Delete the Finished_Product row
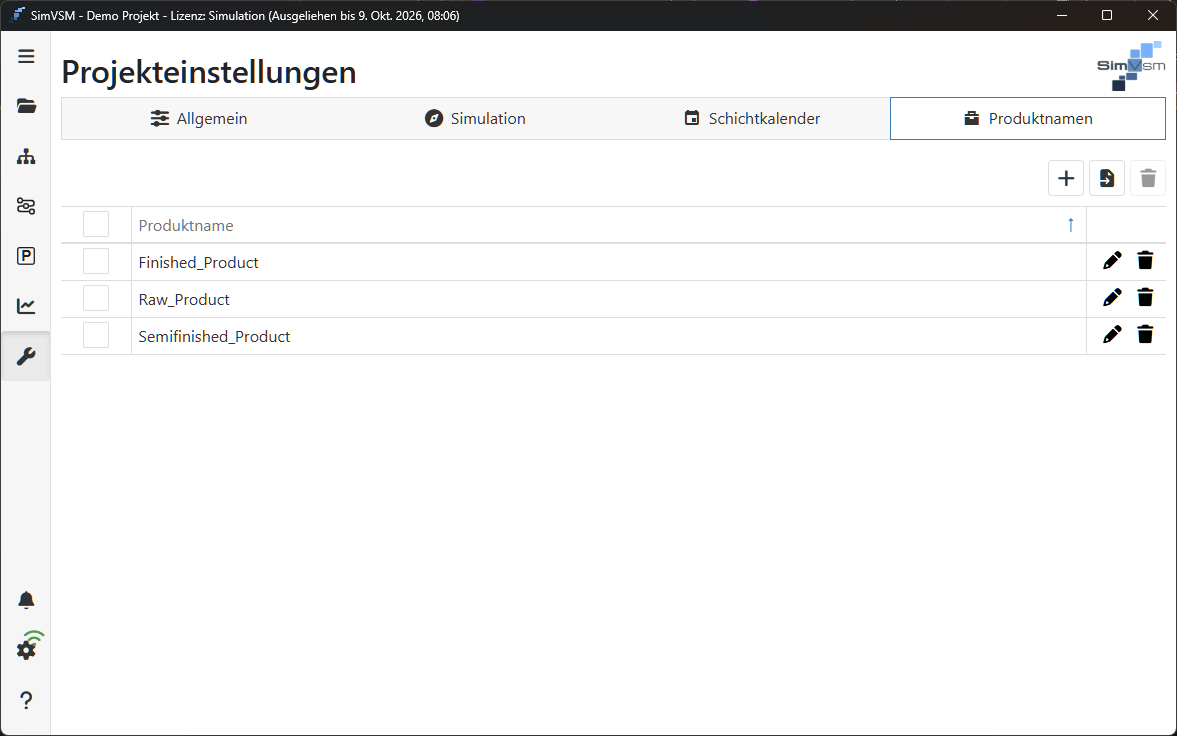1177x736 pixels. pos(1145,261)
